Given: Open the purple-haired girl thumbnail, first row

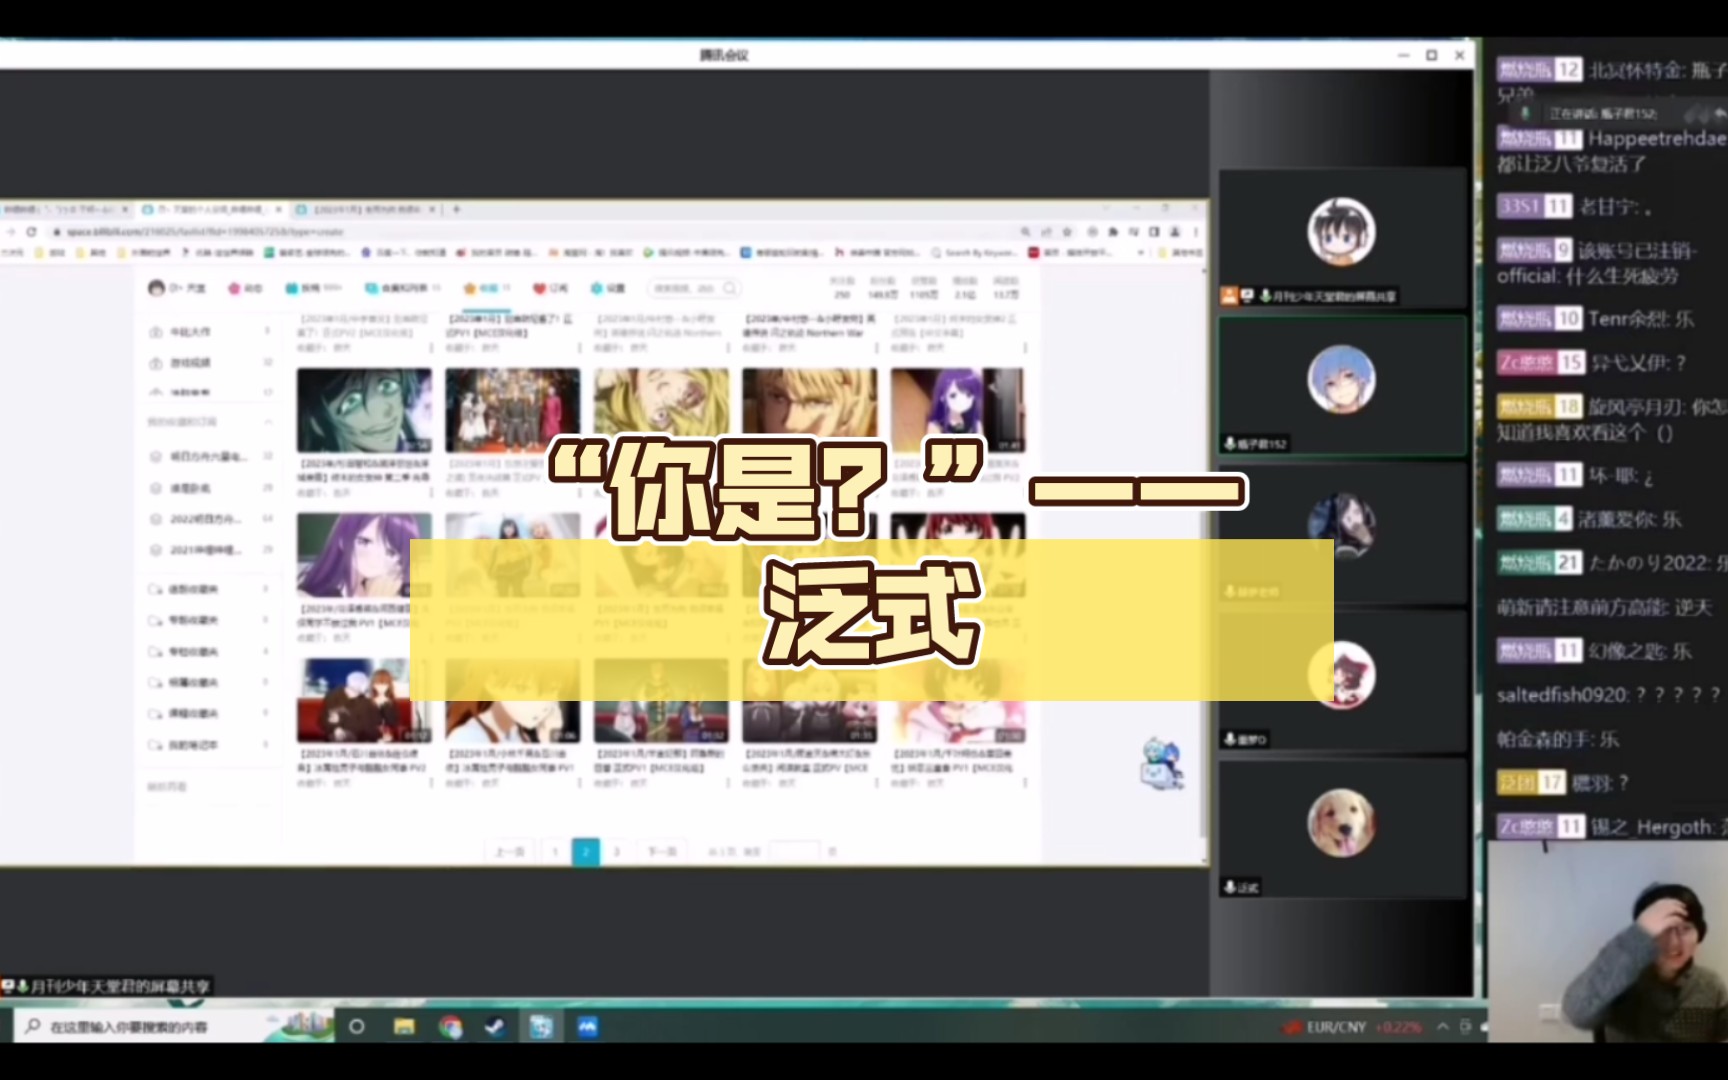Looking at the screenshot, I should point(958,410).
